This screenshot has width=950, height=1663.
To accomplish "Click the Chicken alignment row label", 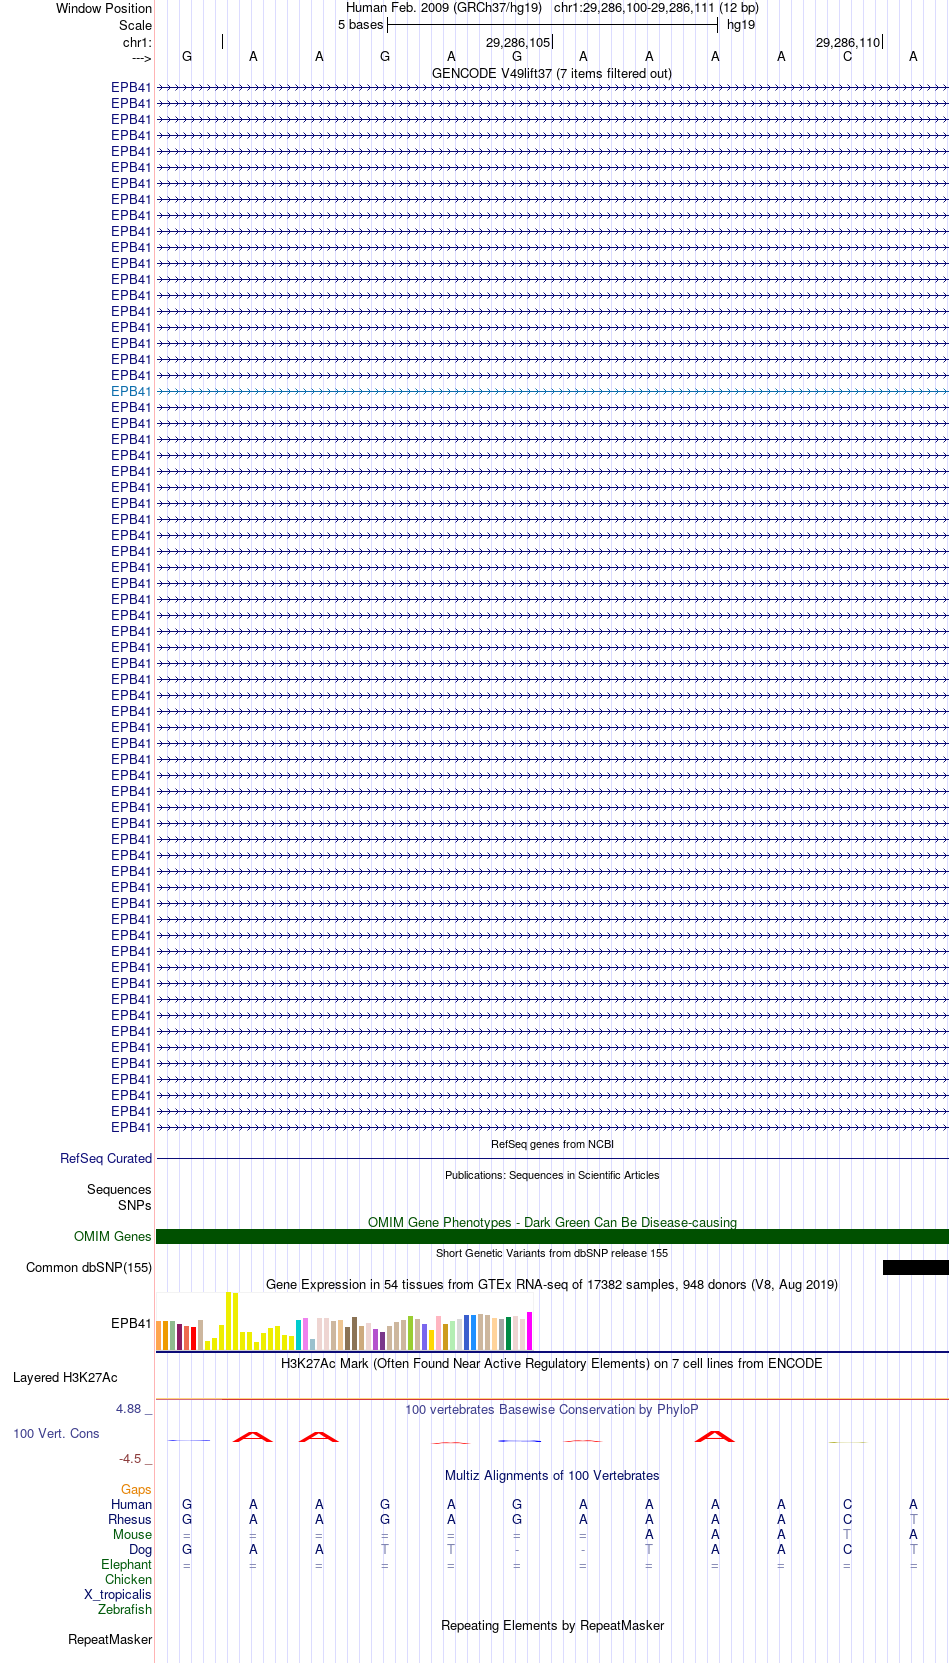I will click(x=128, y=1580).
